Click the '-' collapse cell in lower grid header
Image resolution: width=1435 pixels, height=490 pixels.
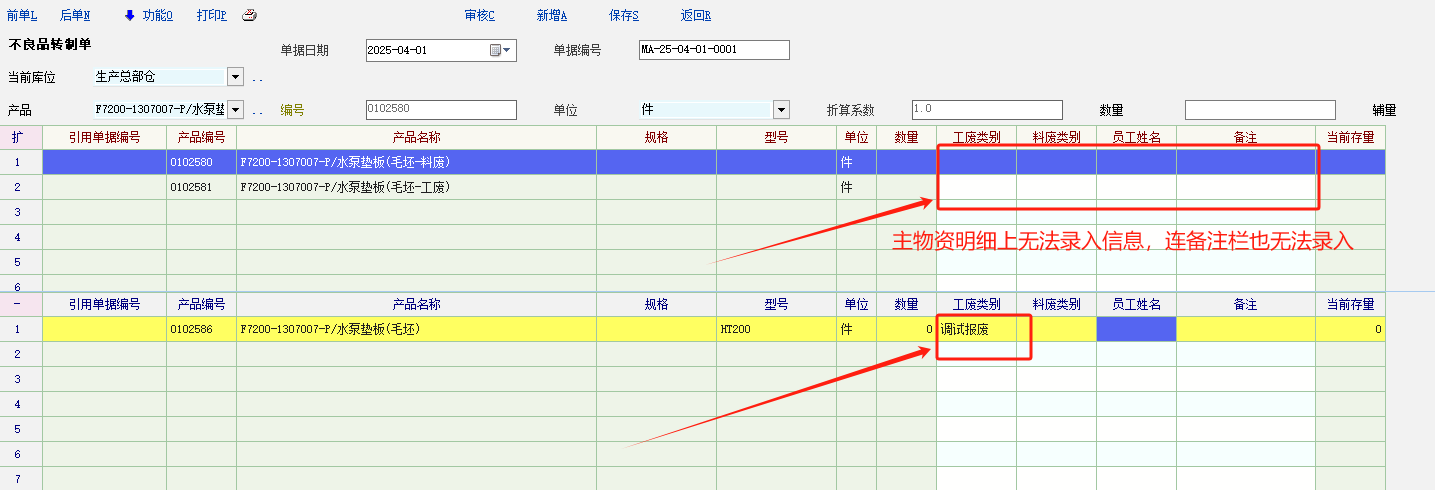(16, 304)
